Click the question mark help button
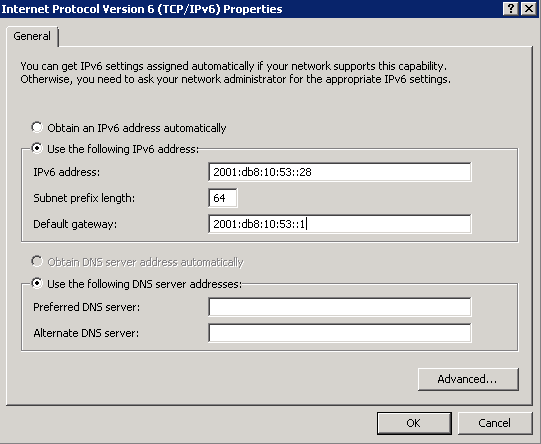This screenshot has width=541, height=444. click(511, 9)
